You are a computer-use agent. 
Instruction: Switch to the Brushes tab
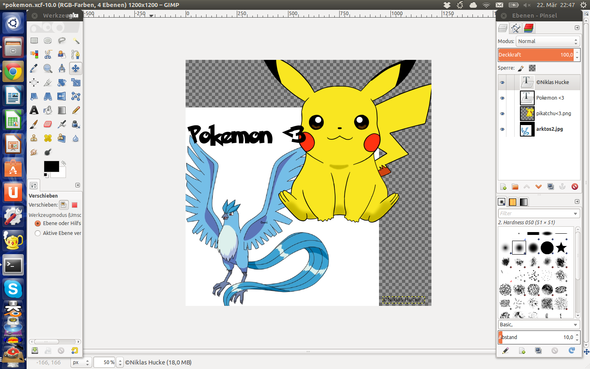pyautogui.click(x=502, y=202)
